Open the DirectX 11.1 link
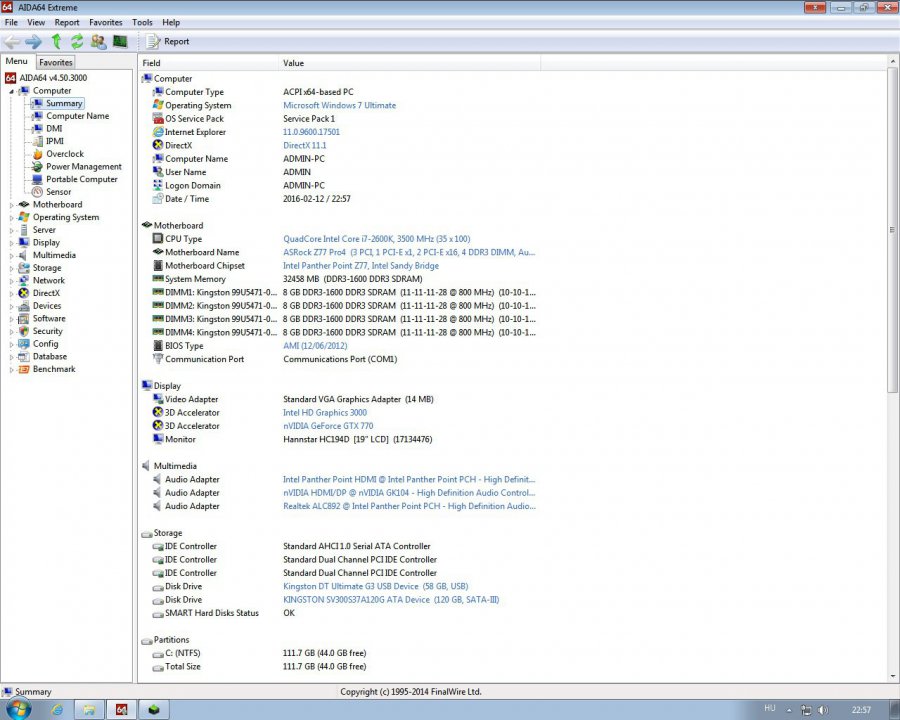Viewport: 900px width, 720px height. 304,145
